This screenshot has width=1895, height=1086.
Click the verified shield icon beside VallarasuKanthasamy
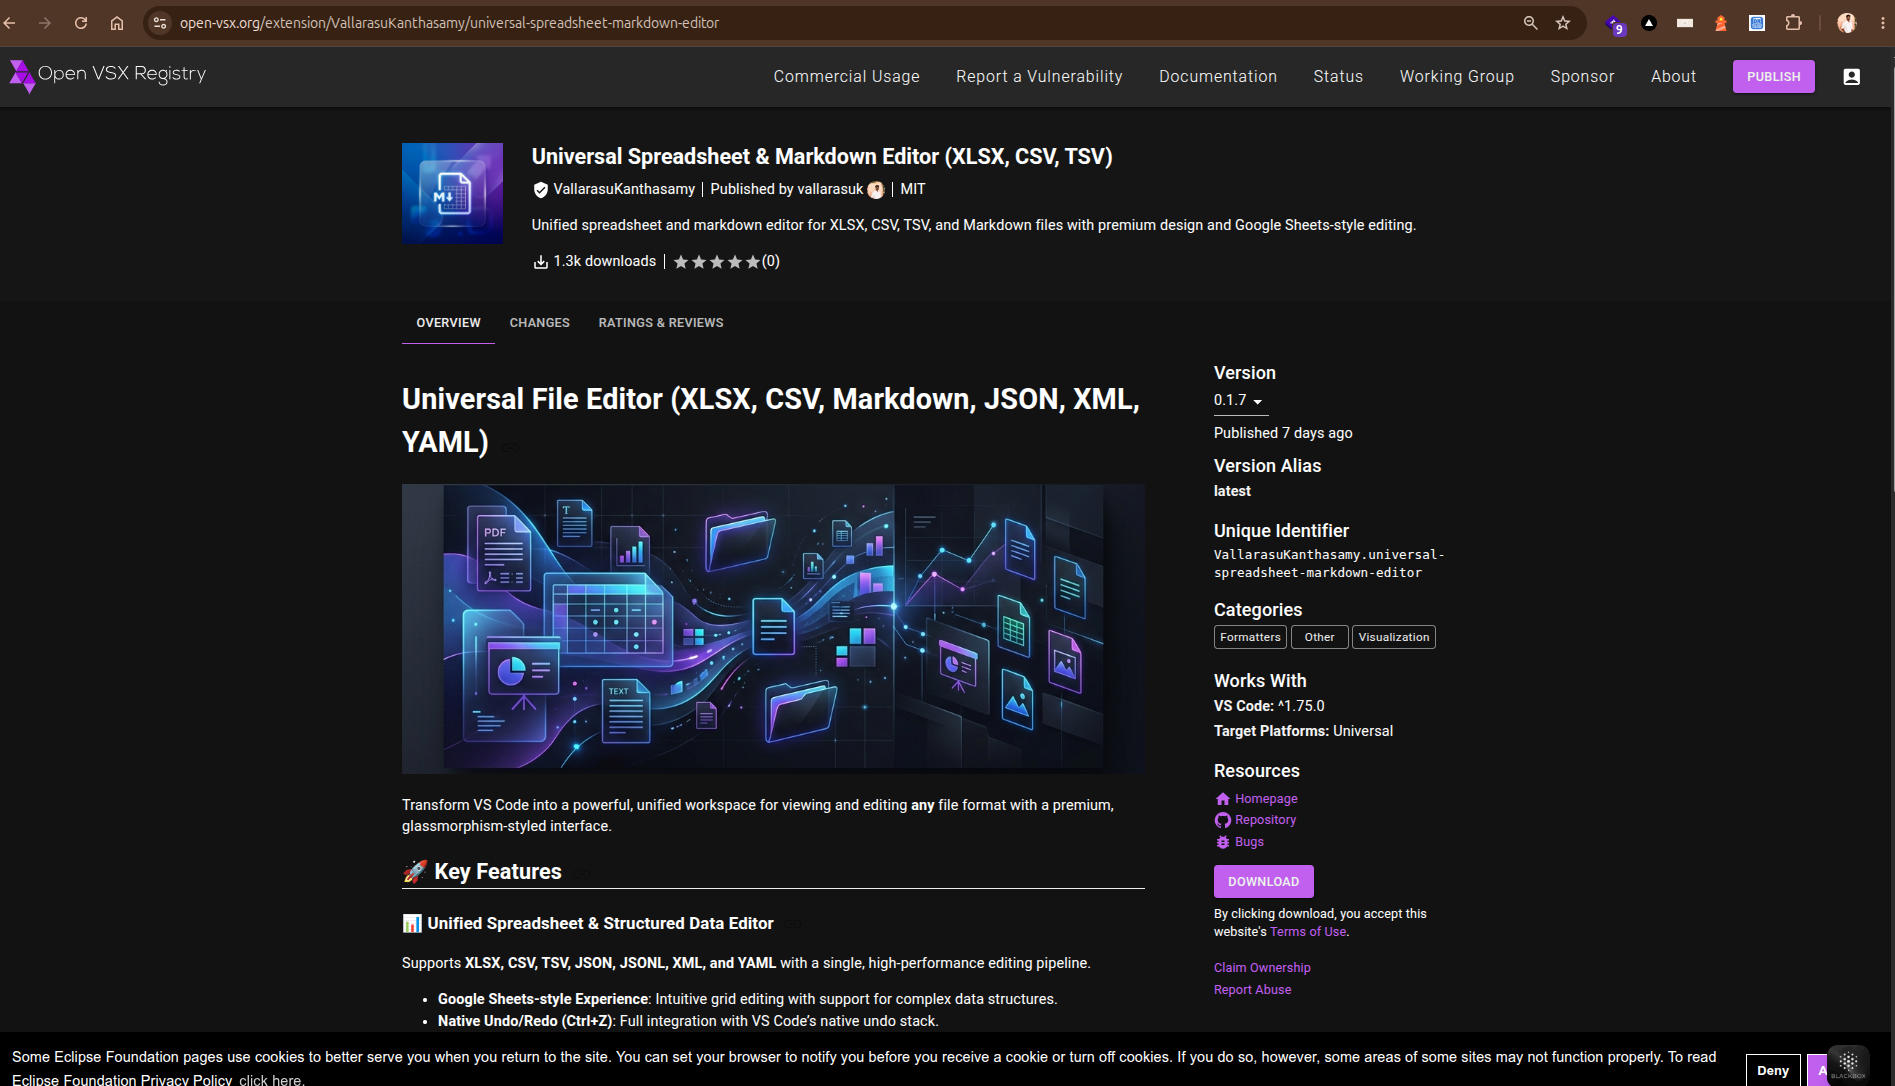point(541,190)
